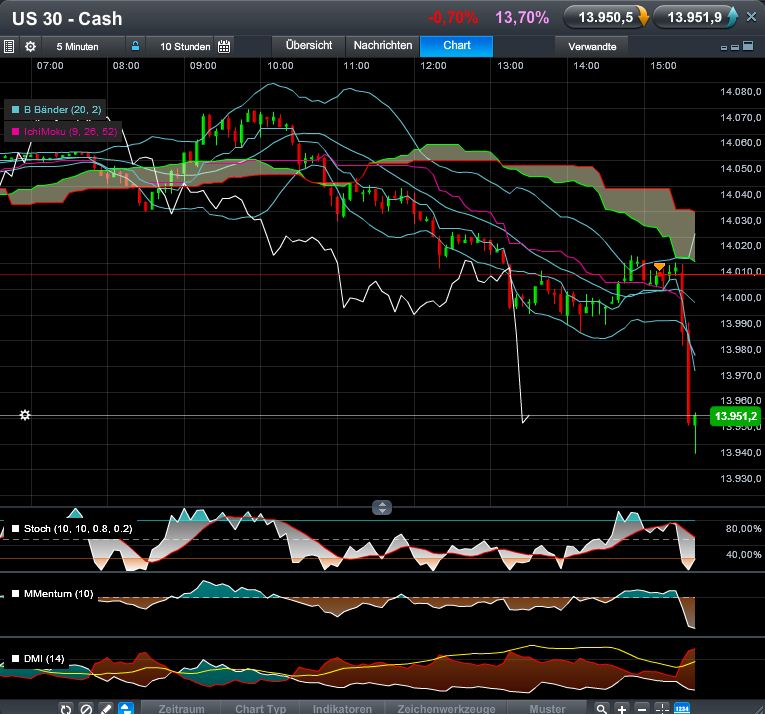
Task: Click the MMentum (10) label
Action: [59, 593]
